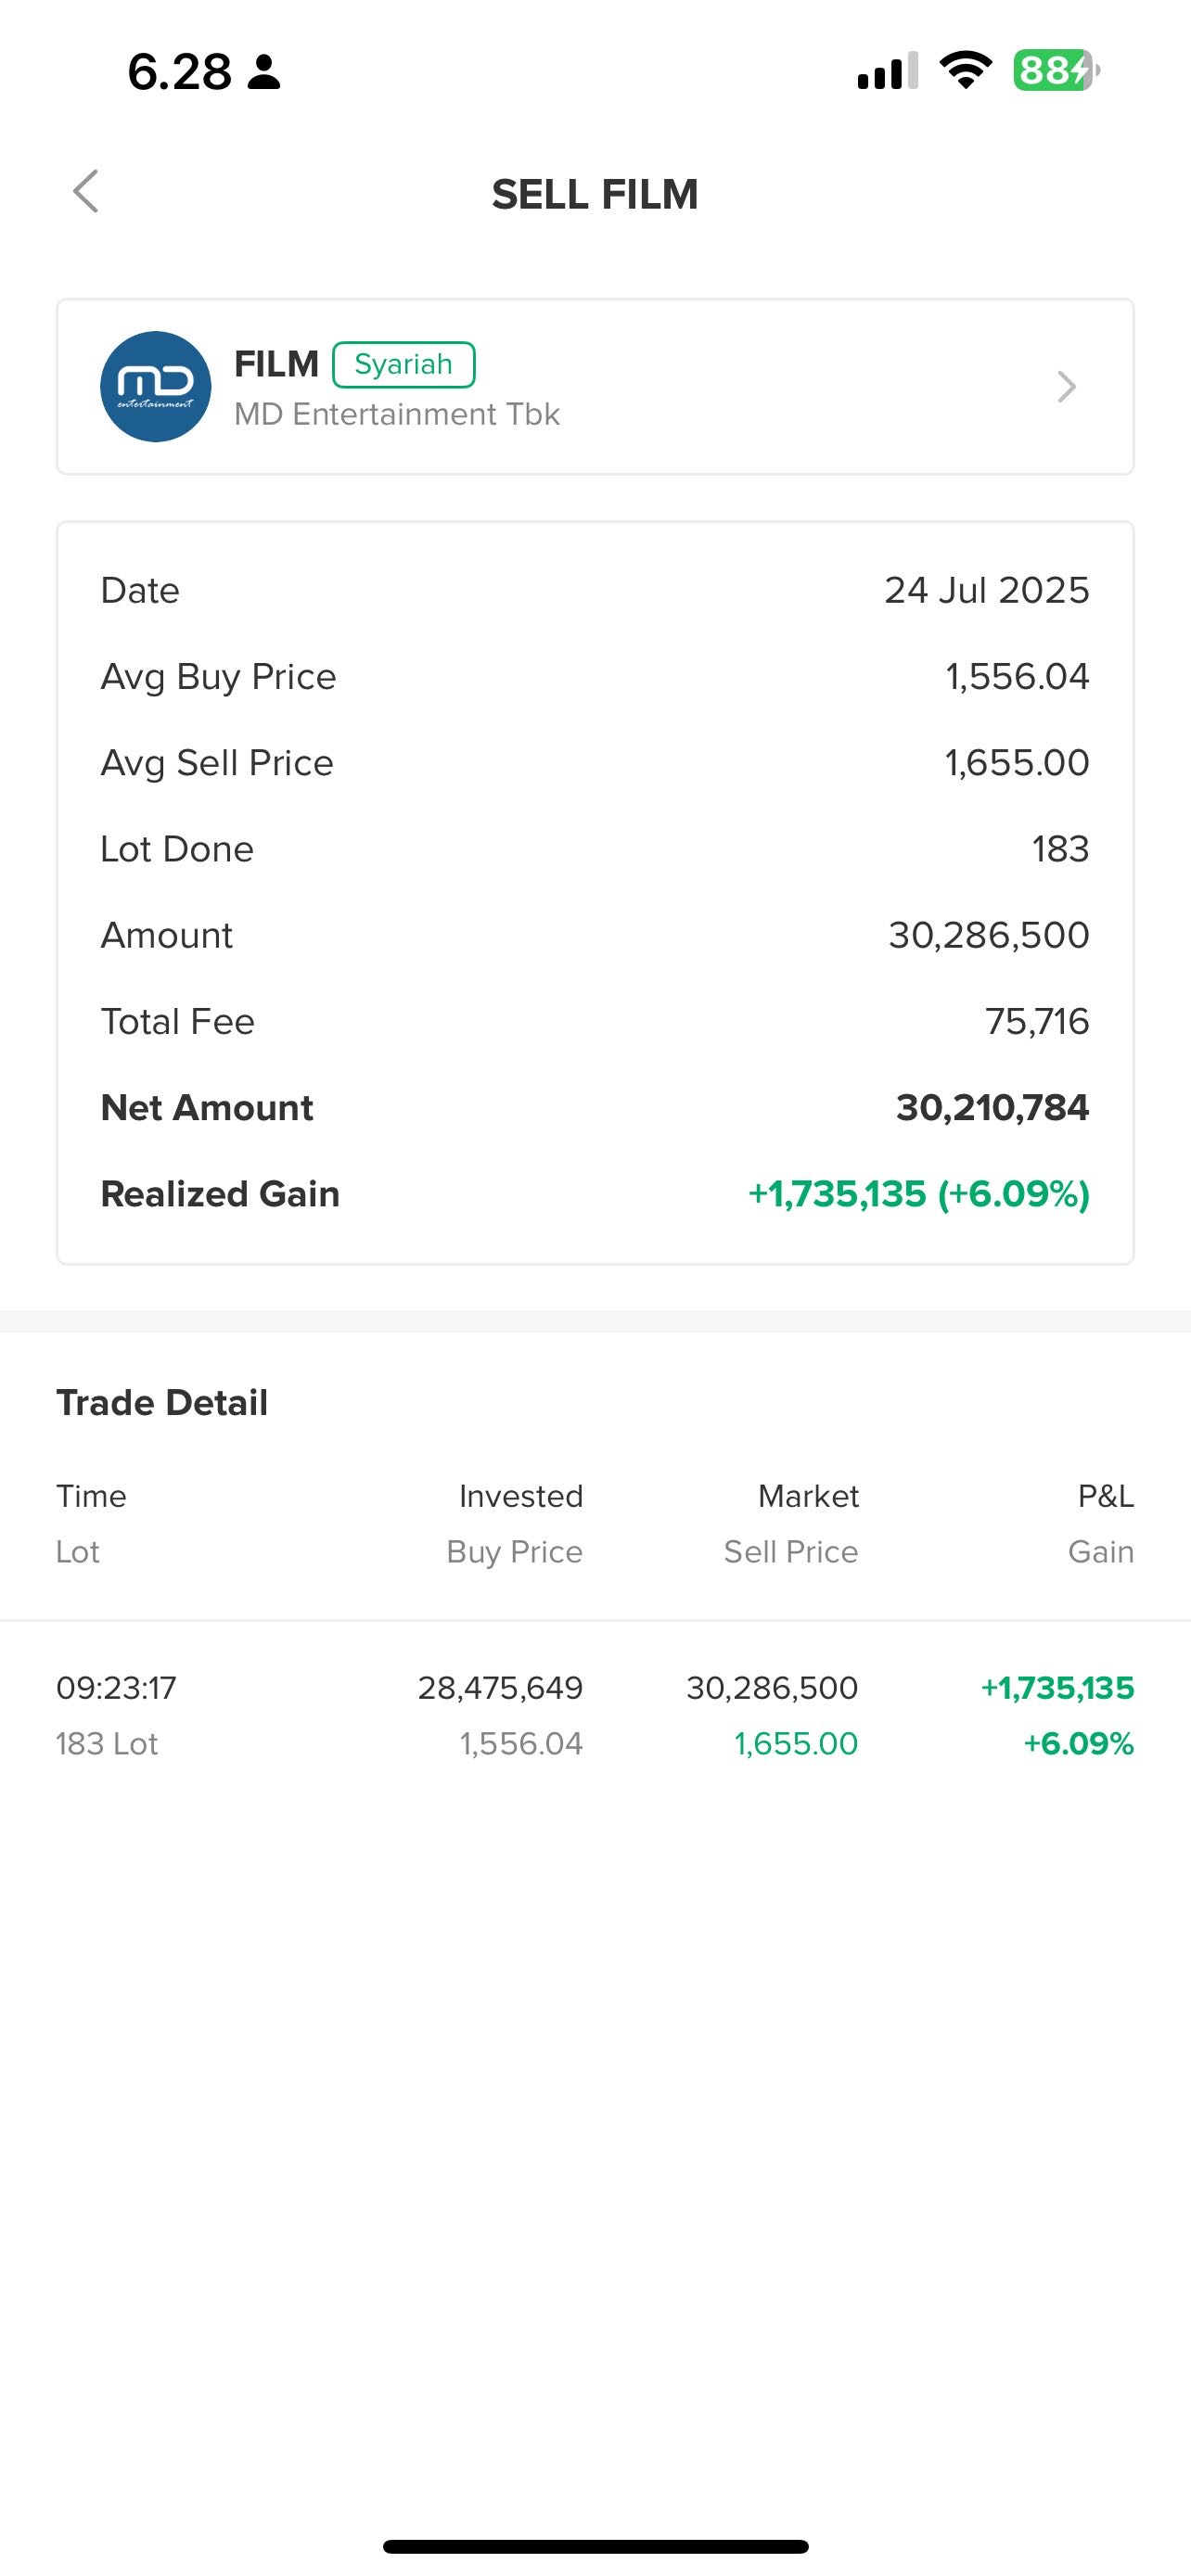This screenshot has height=2576, width=1191.
Task: Tap the P&L column header
Action: [x=1105, y=1496]
